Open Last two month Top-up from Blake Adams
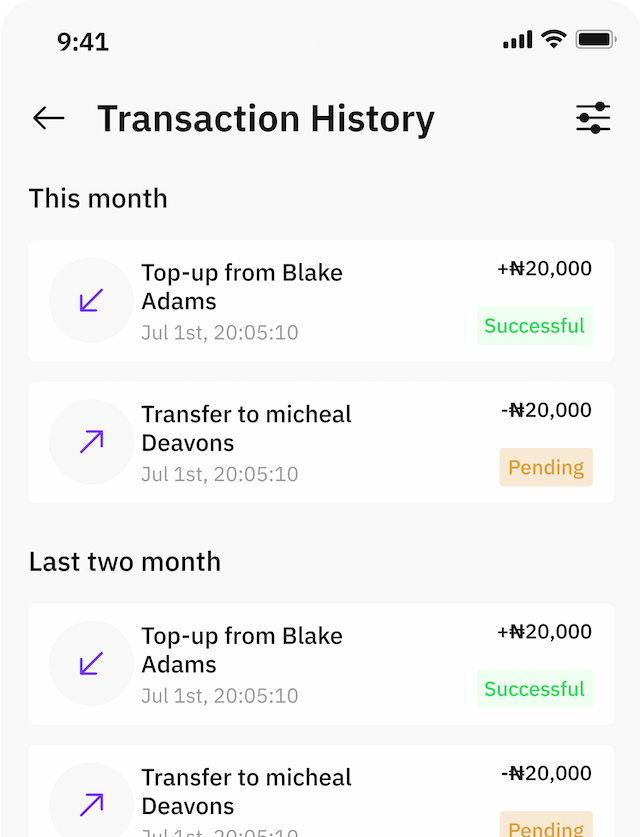The width and height of the screenshot is (640, 837). coord(321,664)
